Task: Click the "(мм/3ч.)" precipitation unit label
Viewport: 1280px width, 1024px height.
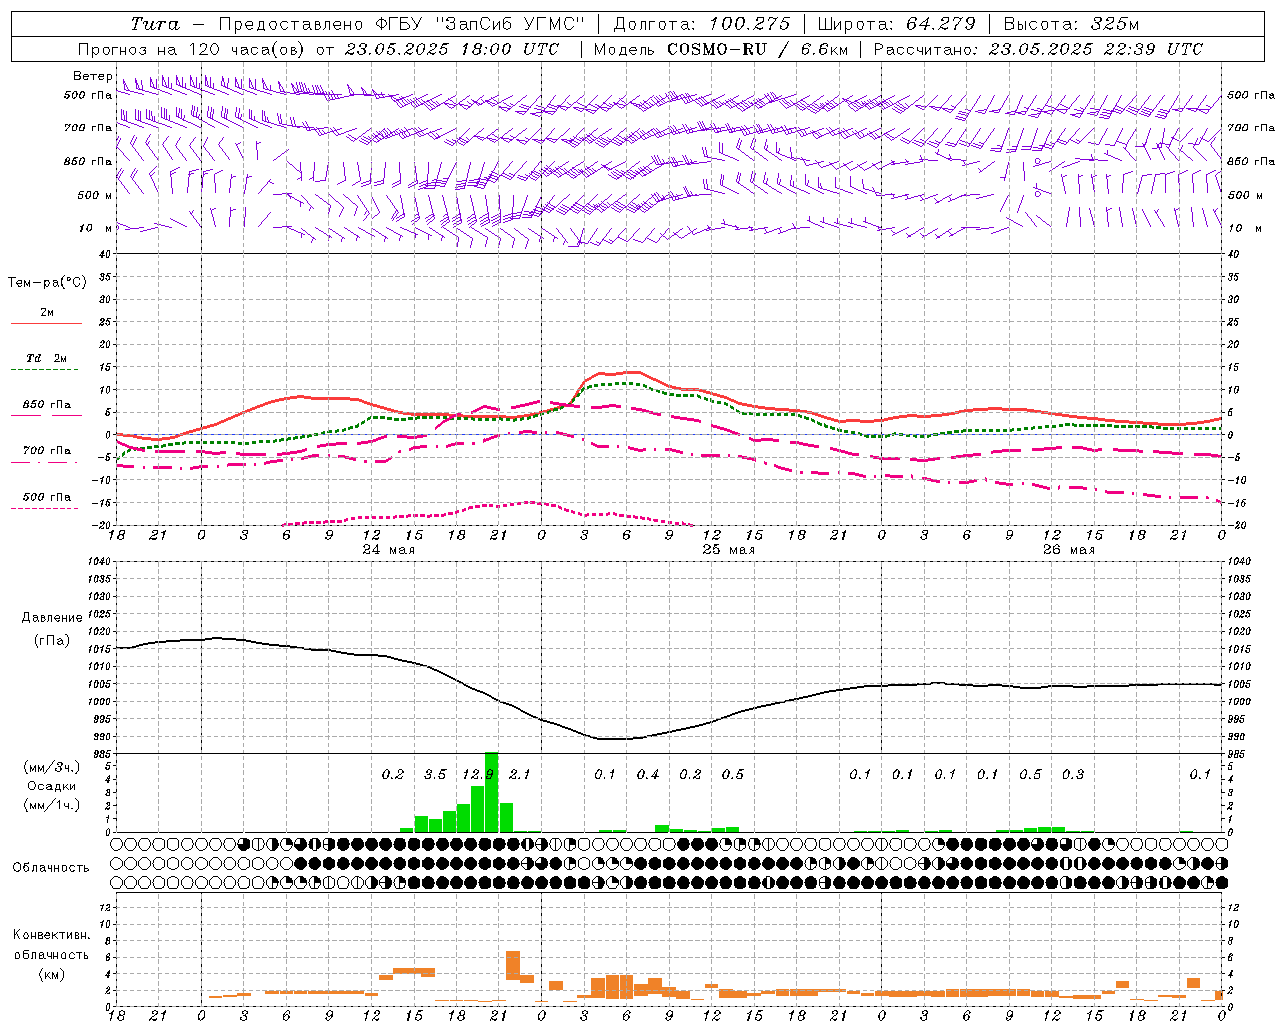Action: tap(51, 768)
